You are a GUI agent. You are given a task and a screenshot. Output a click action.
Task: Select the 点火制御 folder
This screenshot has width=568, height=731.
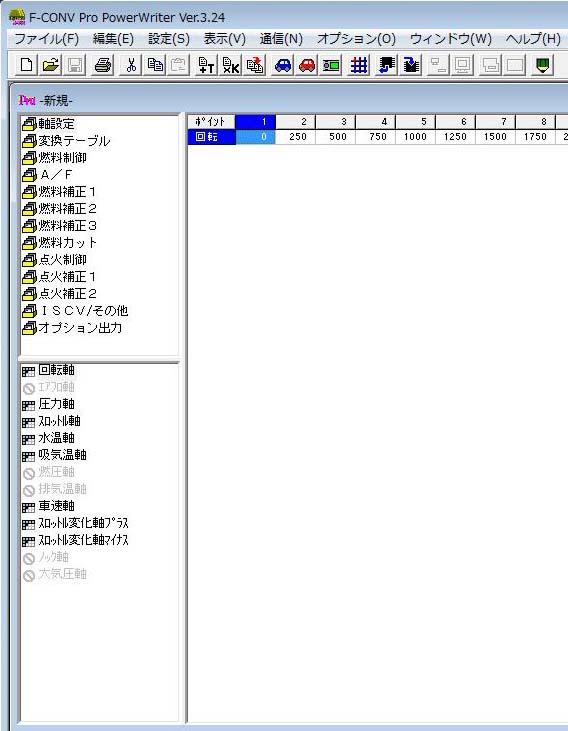55,260
